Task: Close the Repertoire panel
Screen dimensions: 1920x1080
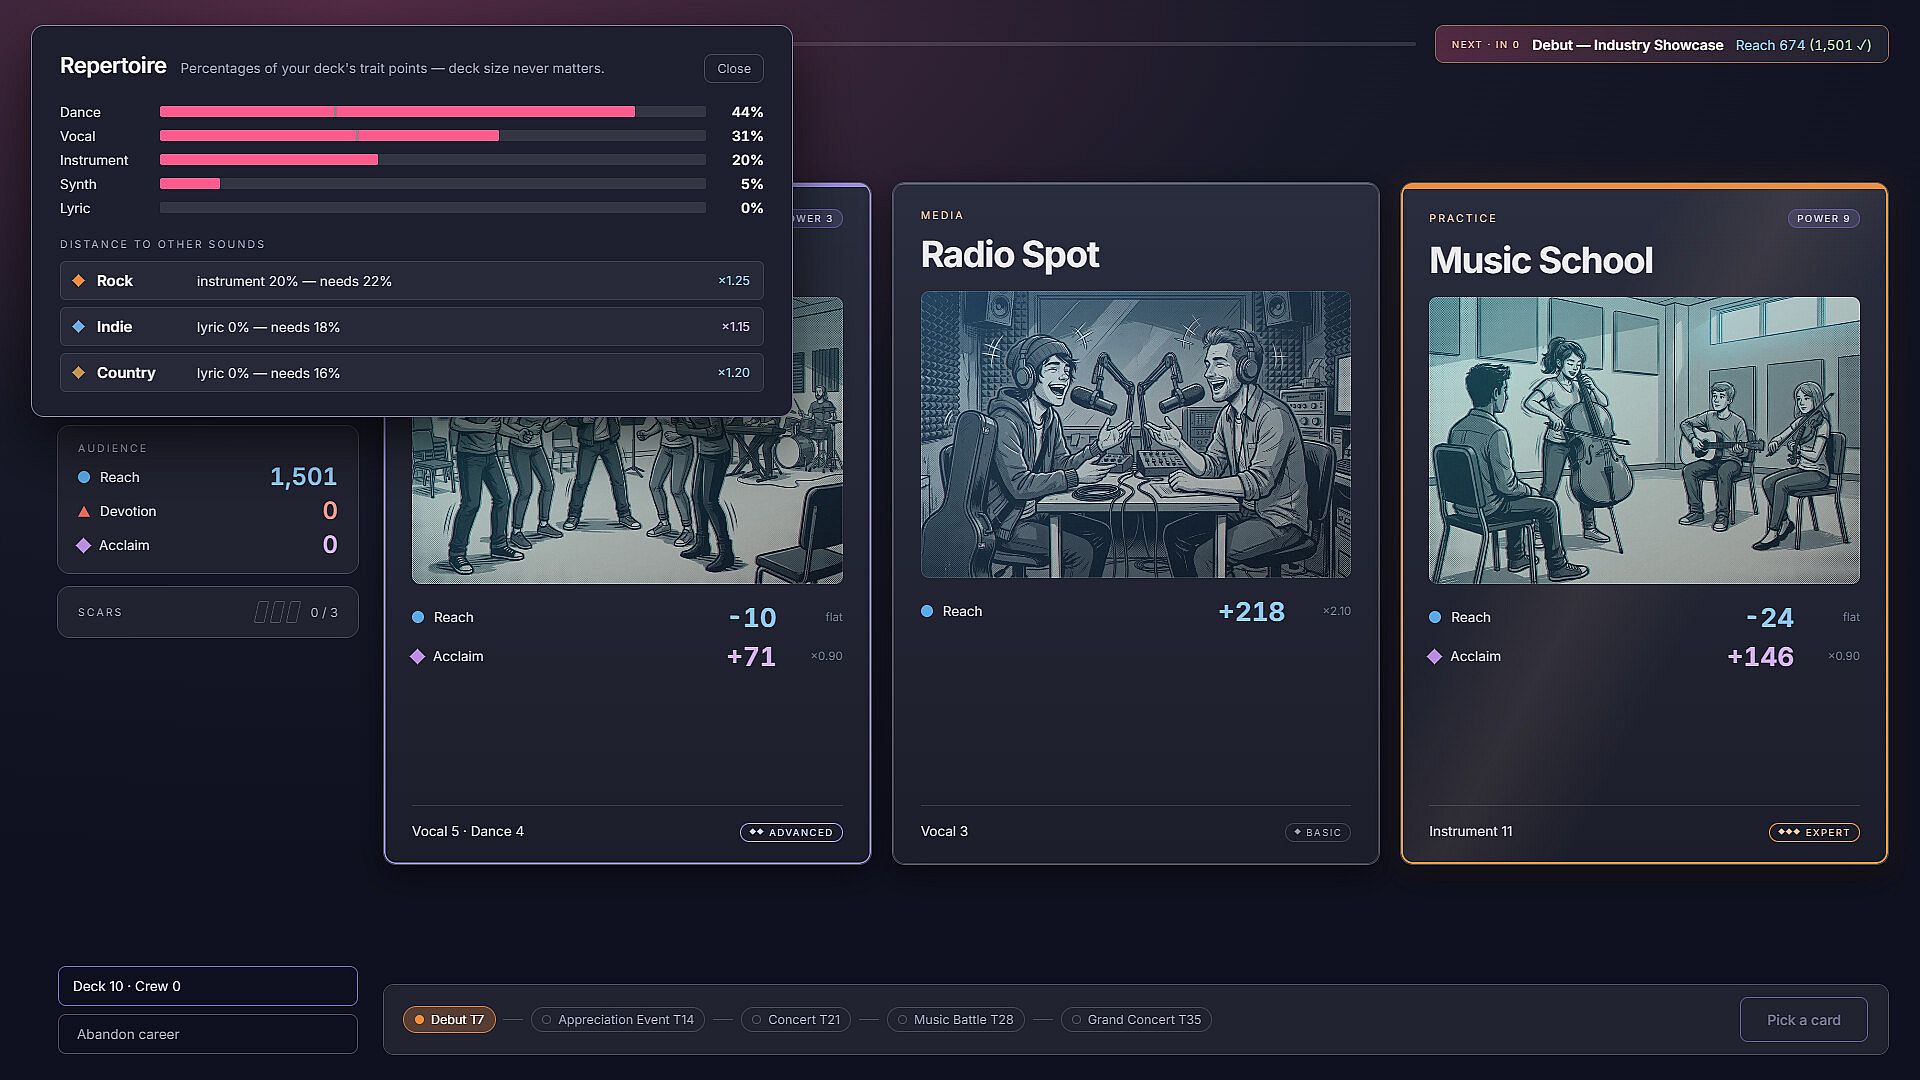Action: [734, 69]
